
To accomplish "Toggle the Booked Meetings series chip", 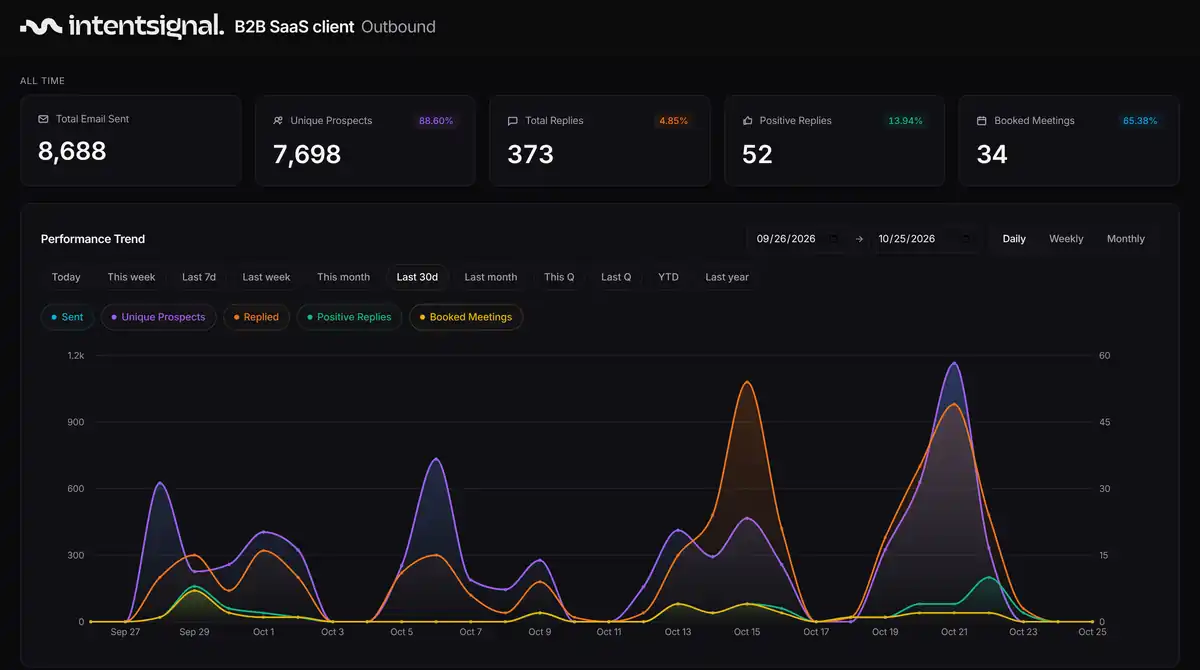I will (466, 317).
